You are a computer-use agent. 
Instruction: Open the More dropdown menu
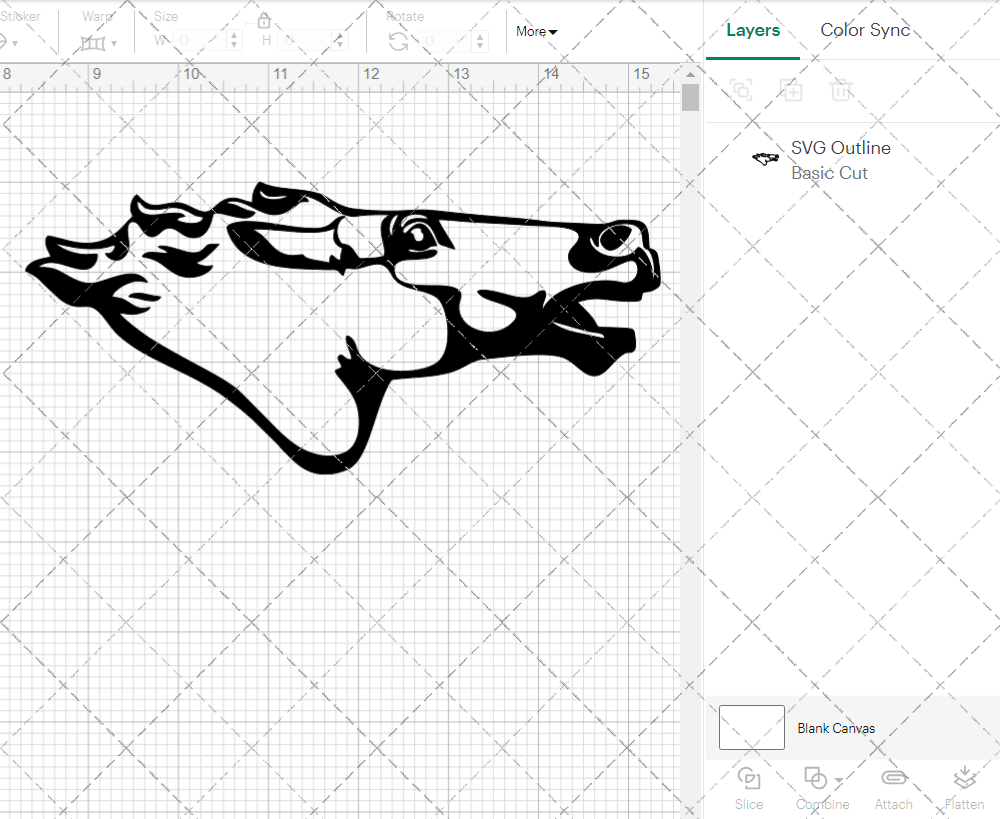pos(537,31)
